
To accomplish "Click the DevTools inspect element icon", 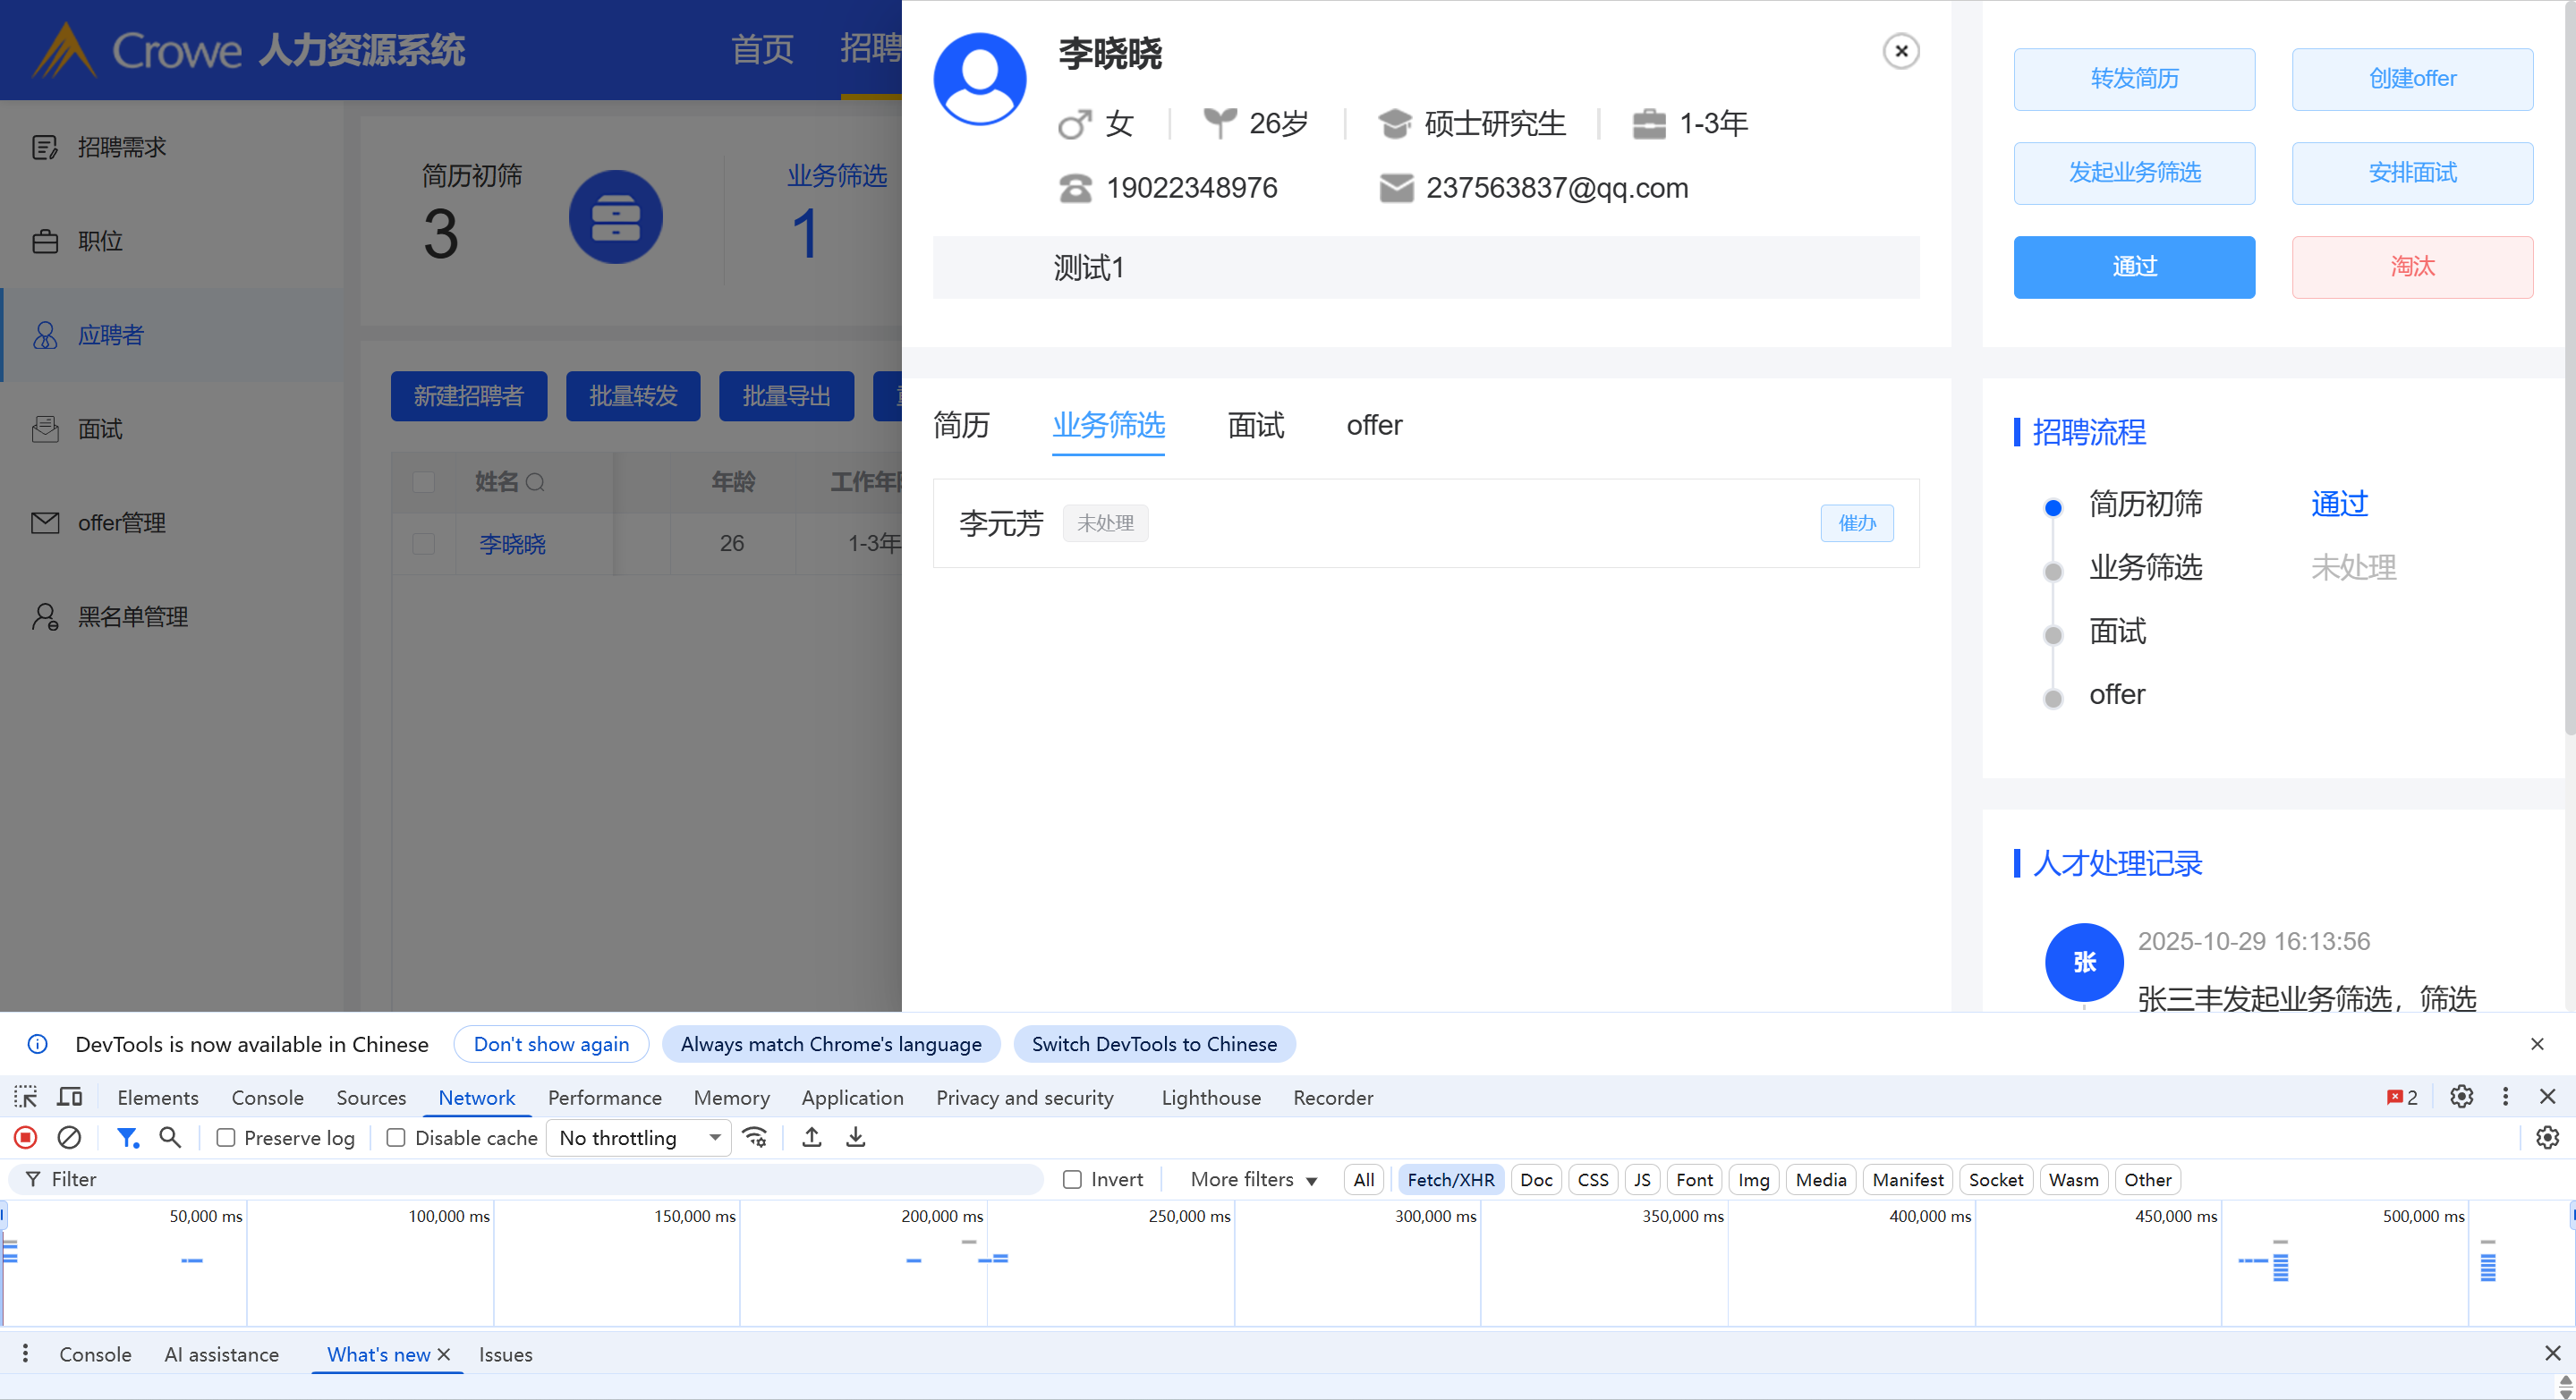I will coord(26,1097).
